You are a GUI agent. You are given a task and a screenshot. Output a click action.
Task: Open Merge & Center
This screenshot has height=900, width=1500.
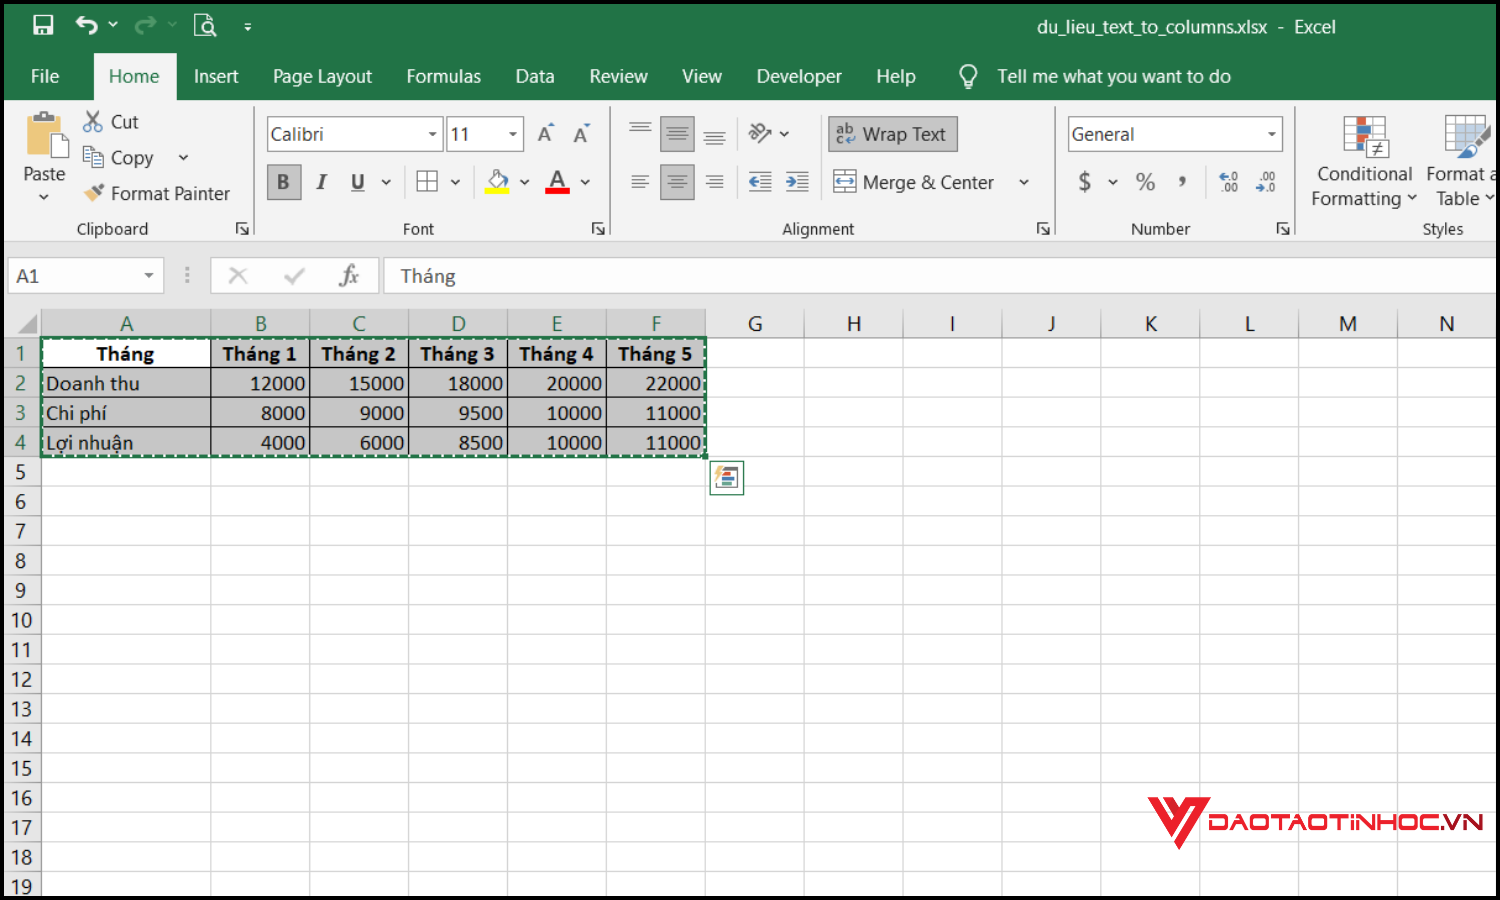coord(925,182)
